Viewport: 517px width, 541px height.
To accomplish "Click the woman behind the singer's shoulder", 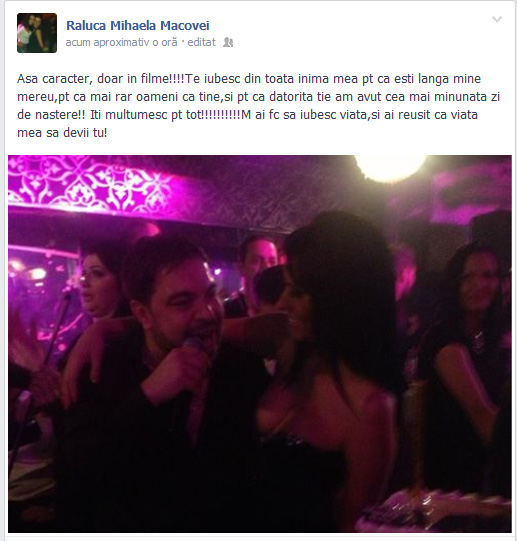I will [x=98, y=285].
